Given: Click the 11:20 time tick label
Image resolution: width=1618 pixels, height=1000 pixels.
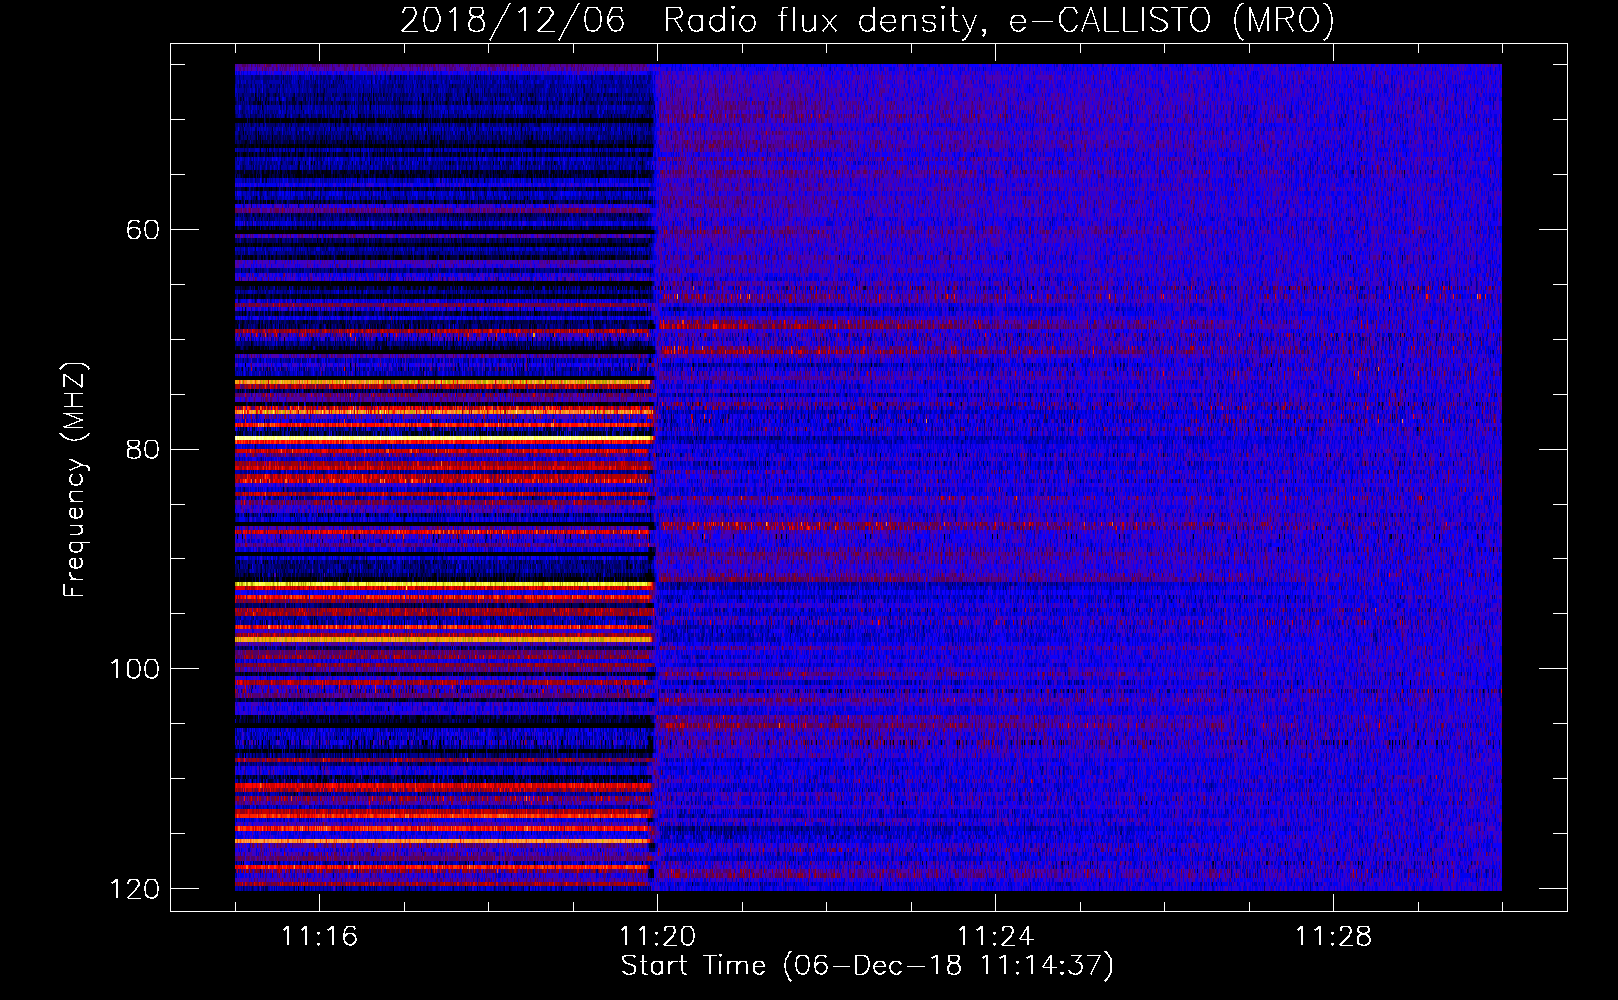Looking at the screenshot, I should [657, 936].
